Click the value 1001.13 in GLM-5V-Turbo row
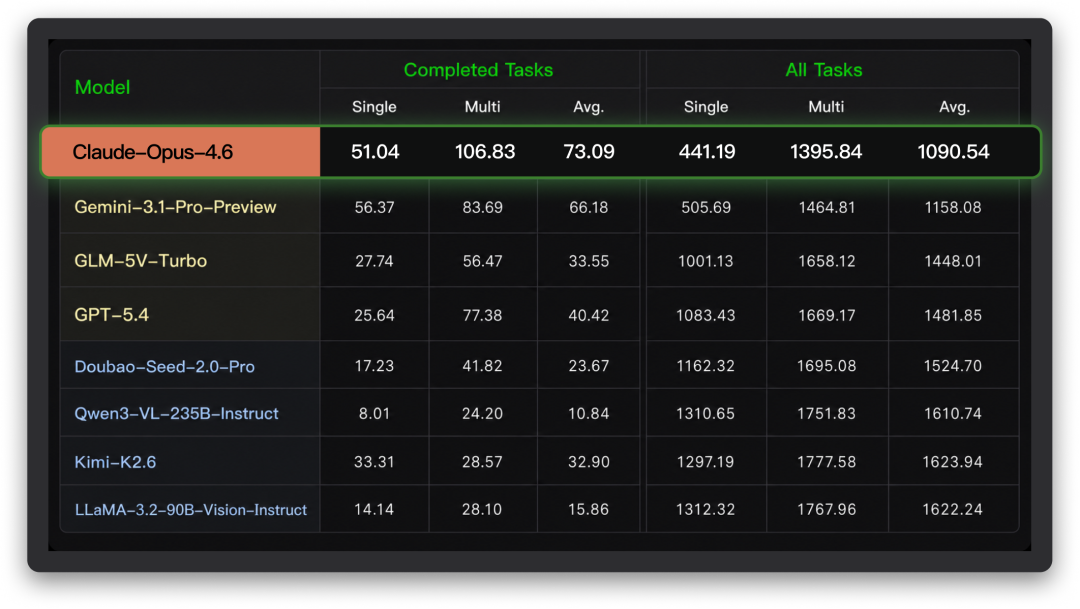Viewport: 1080px width, 609px height. (706, 261)
